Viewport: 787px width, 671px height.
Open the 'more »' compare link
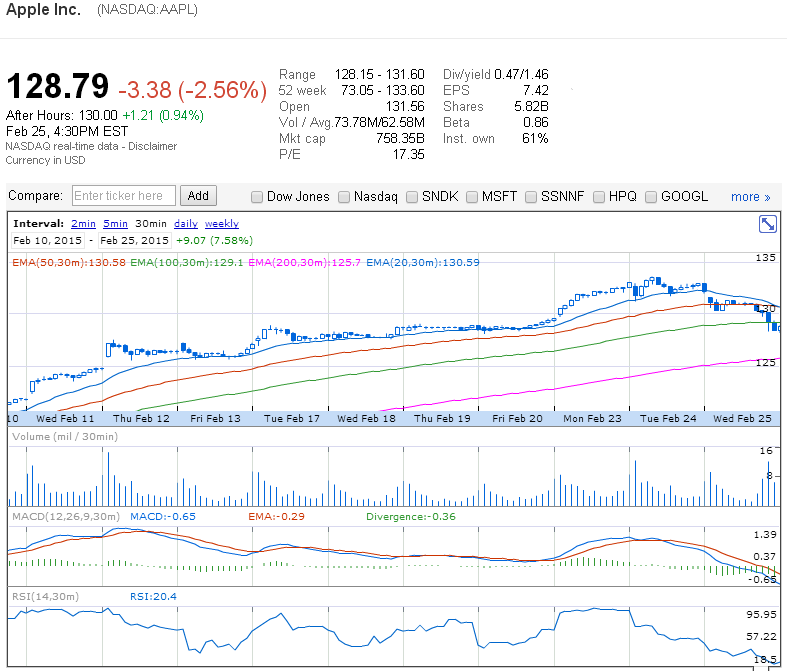pos(750,197)
